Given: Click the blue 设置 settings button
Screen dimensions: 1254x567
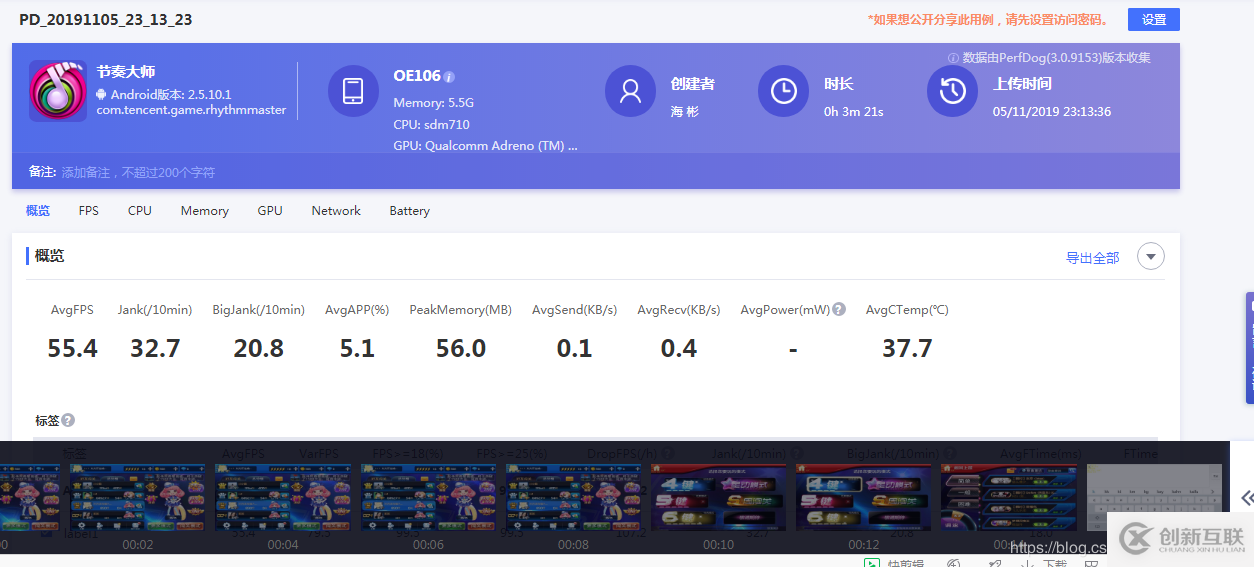Looking at the screenshot, I should [1153, 19].
